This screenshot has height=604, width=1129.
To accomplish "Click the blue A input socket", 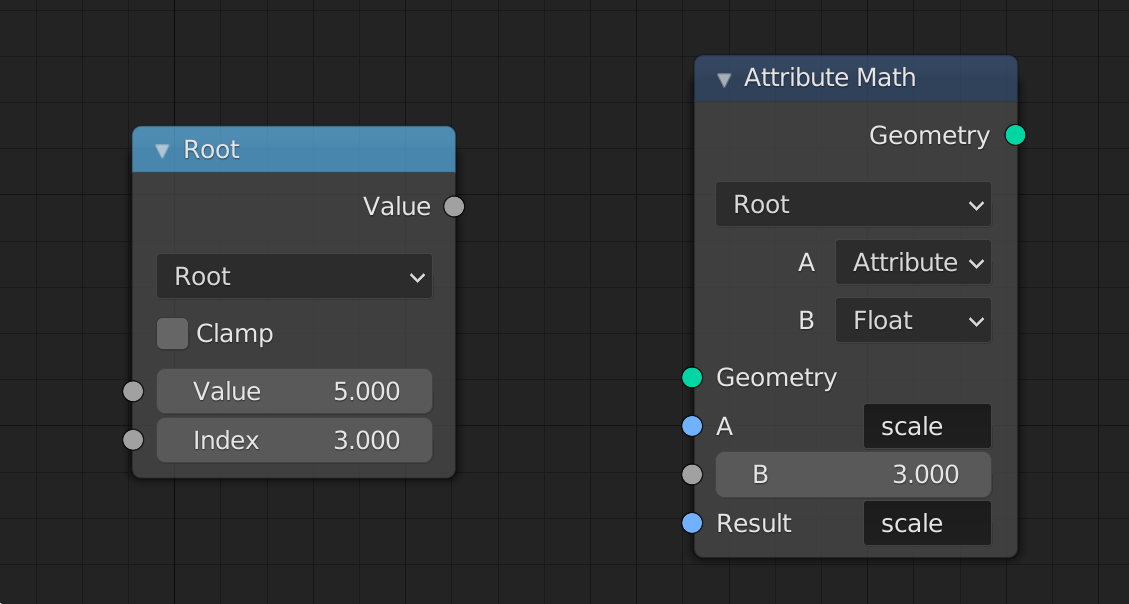I will coord(692,426).
